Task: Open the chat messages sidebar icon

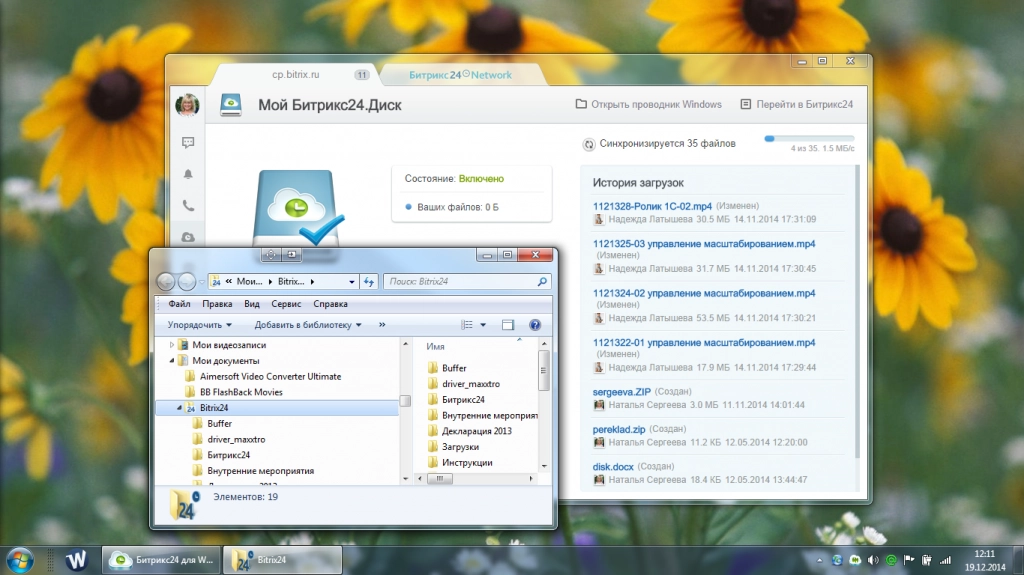Action: (187, 143)
